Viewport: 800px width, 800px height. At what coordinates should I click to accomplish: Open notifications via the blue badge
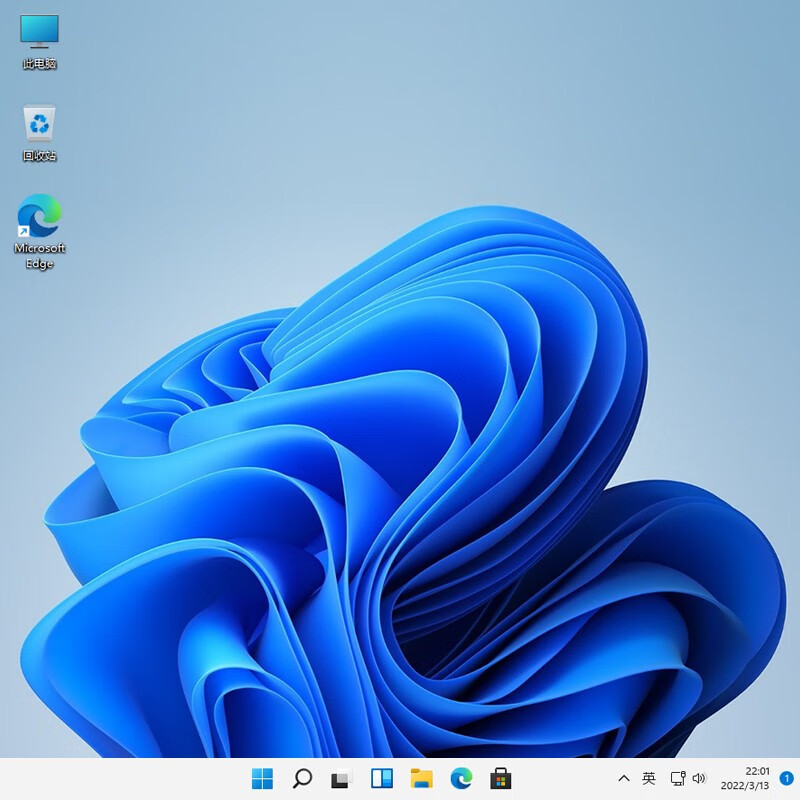(786, 778)
